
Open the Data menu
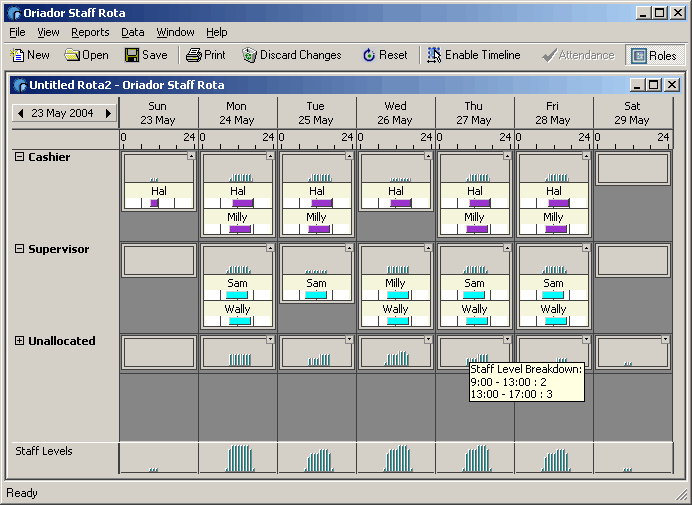click(133, 32)
